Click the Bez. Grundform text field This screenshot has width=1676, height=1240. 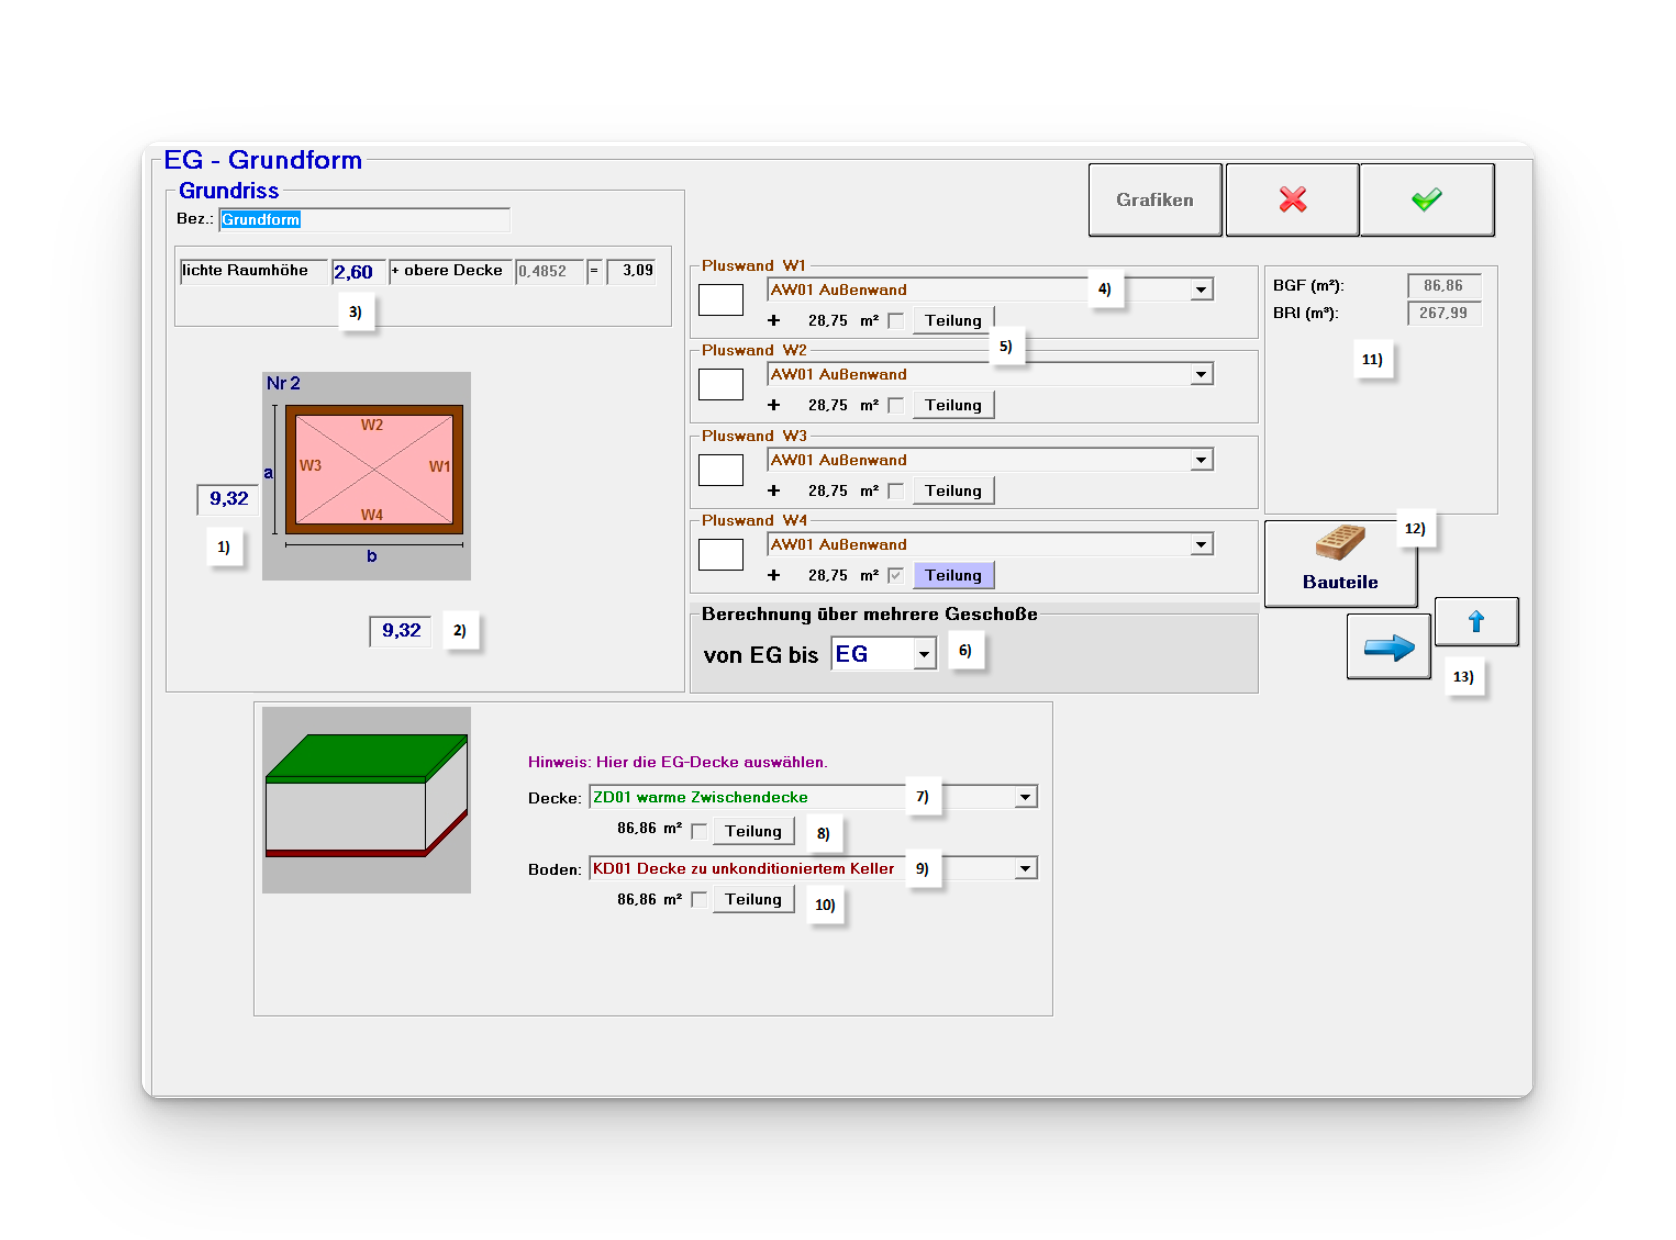pos(364,220)
